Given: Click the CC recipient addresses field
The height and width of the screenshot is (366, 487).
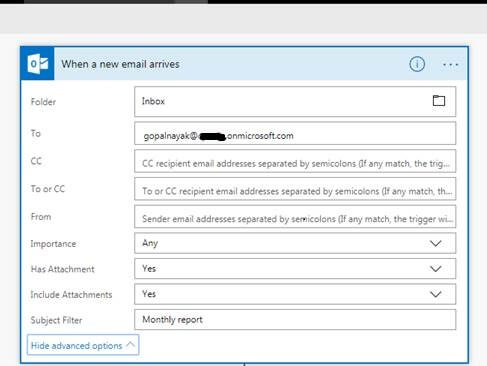Looking at the screenshot, I should click(x=295, y=161).
